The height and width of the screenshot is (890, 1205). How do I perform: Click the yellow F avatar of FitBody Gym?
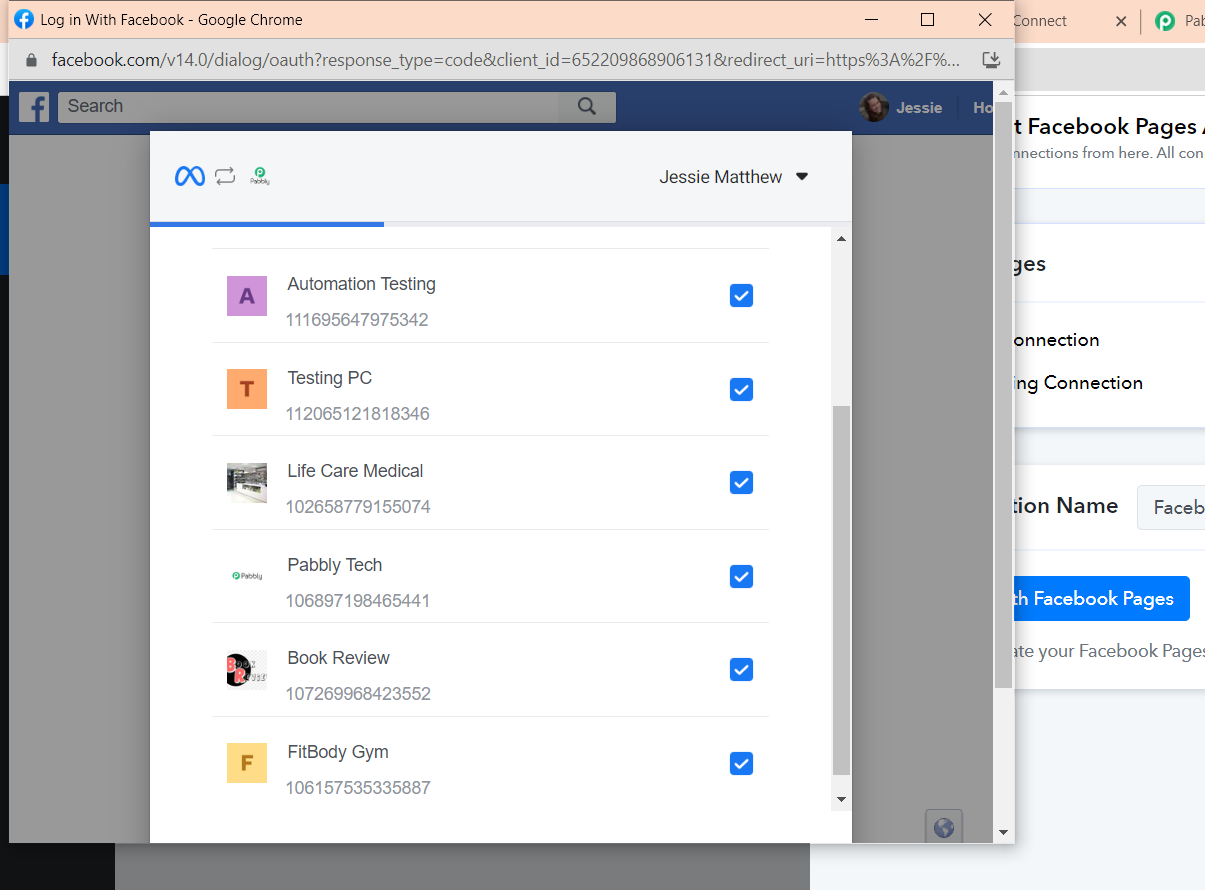pyautogui.click(x=247, y=763)
